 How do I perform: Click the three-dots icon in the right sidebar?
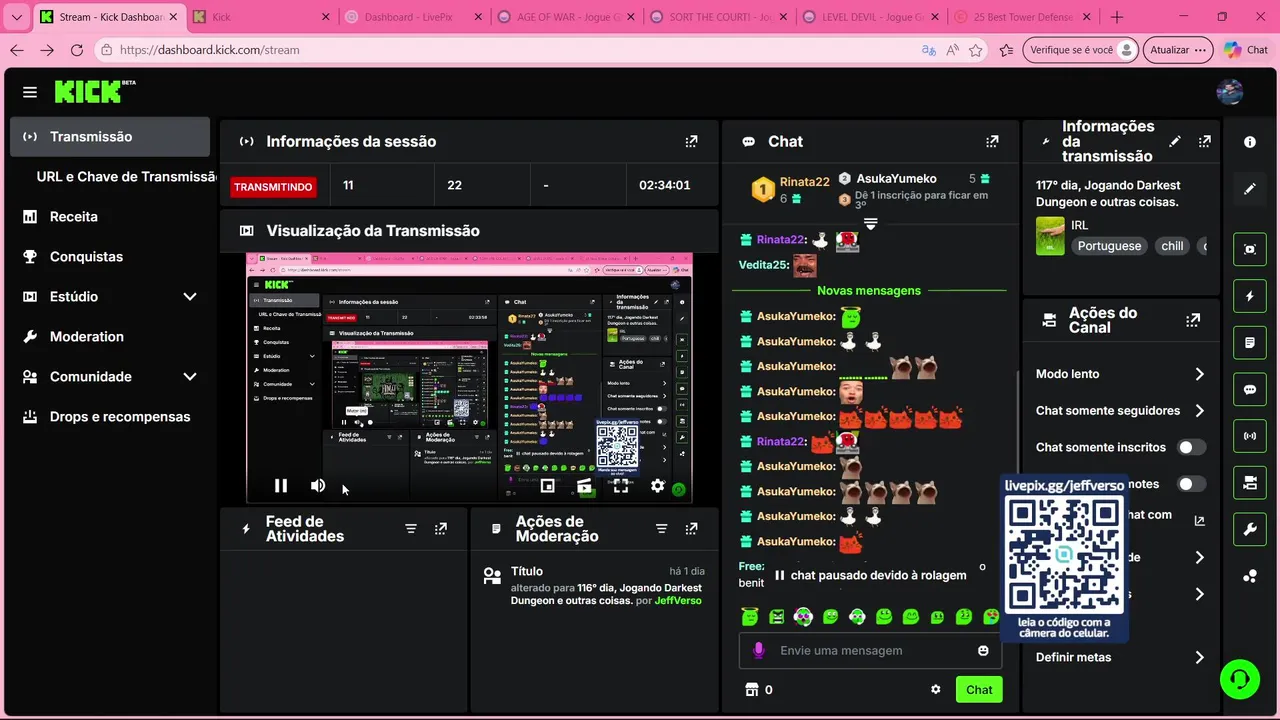(x=1250, y=576)
